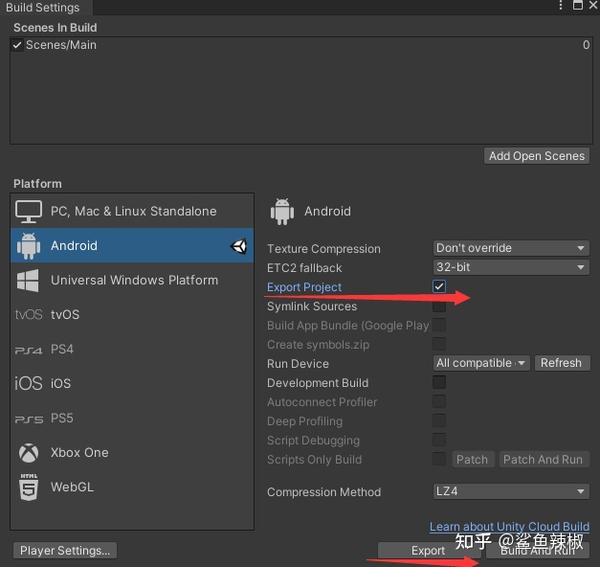Select Scenes/Main in the scene list

pyautogui.click(x=301, y=45)
